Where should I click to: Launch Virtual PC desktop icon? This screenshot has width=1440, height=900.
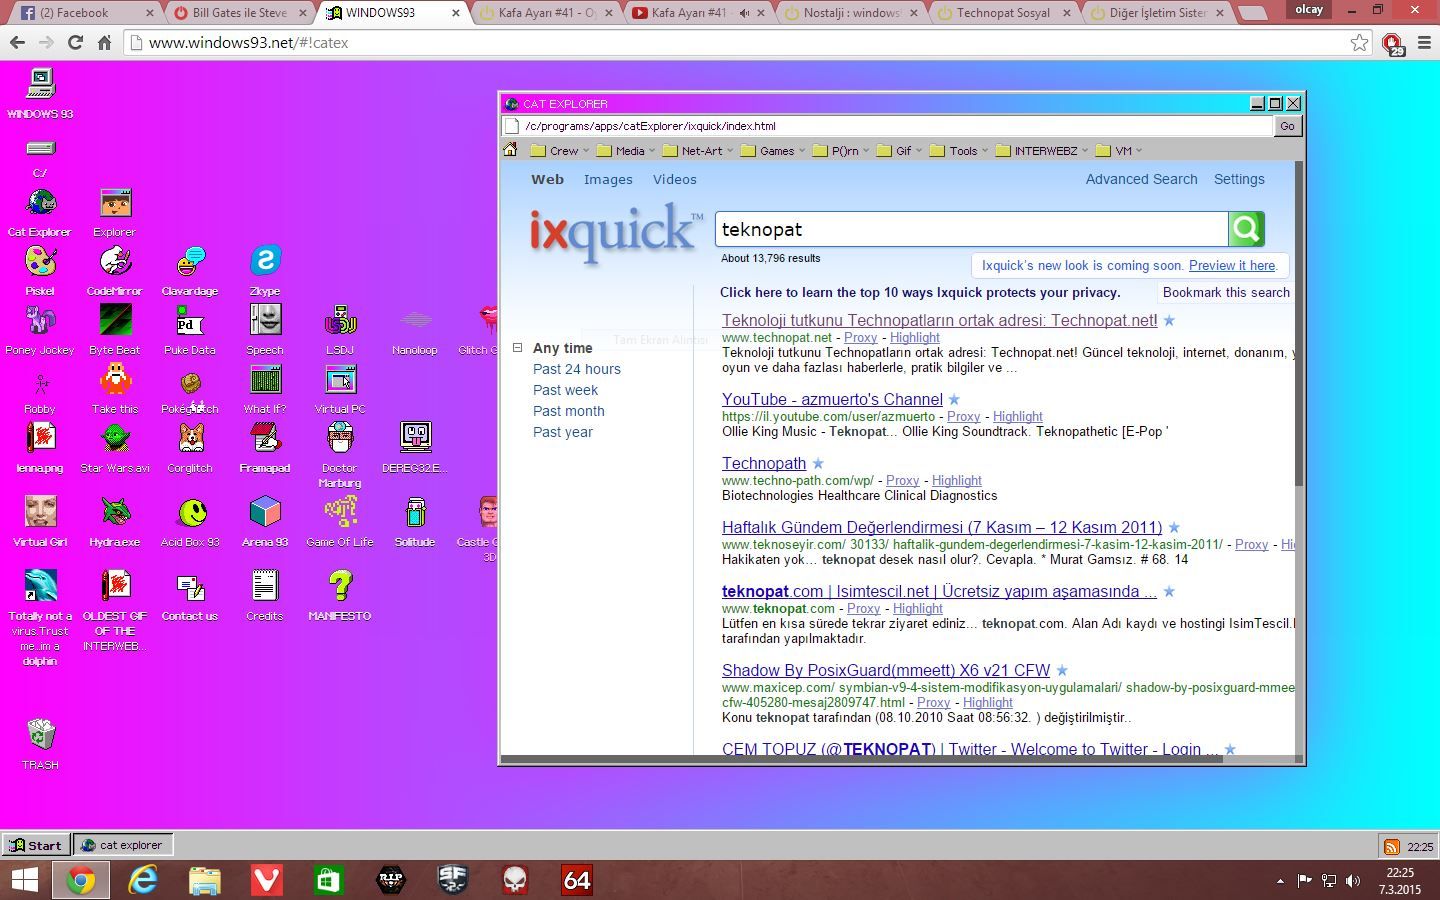point(340,389)
